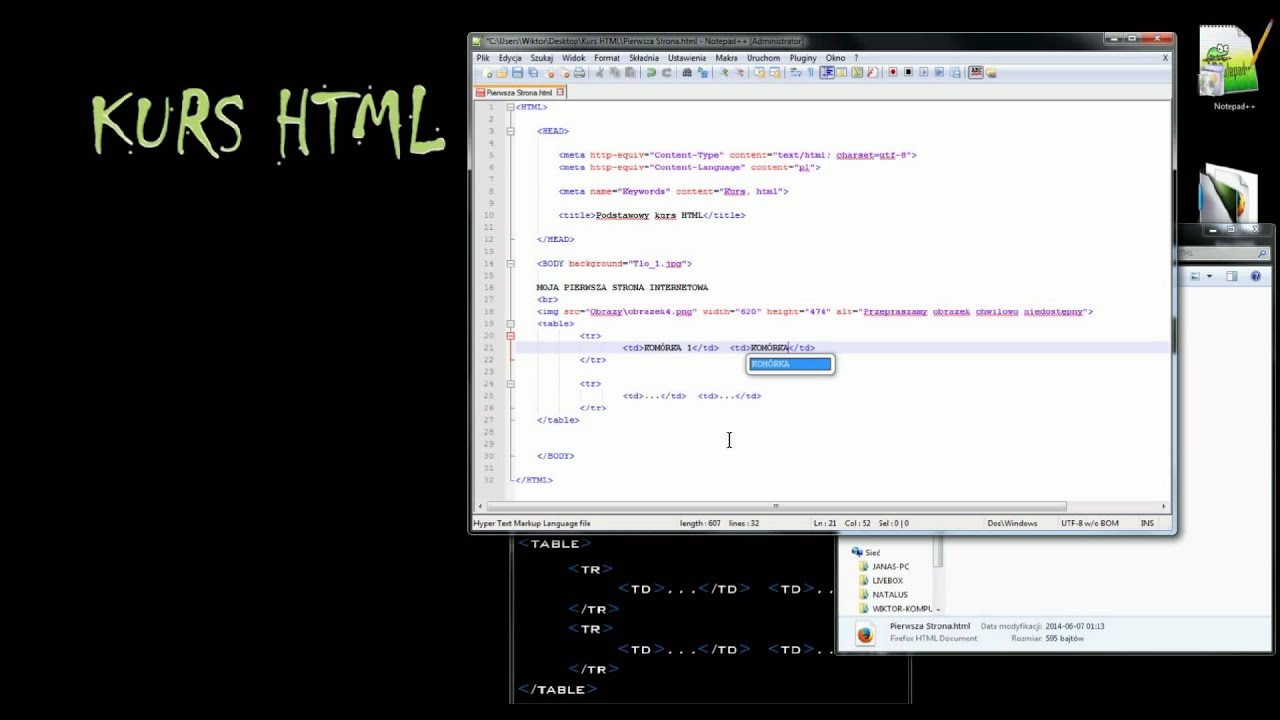Click the editor's right scroll arrow
Image resolution: width=1280 pixels, height=720 pixels.
(1164, 506)
